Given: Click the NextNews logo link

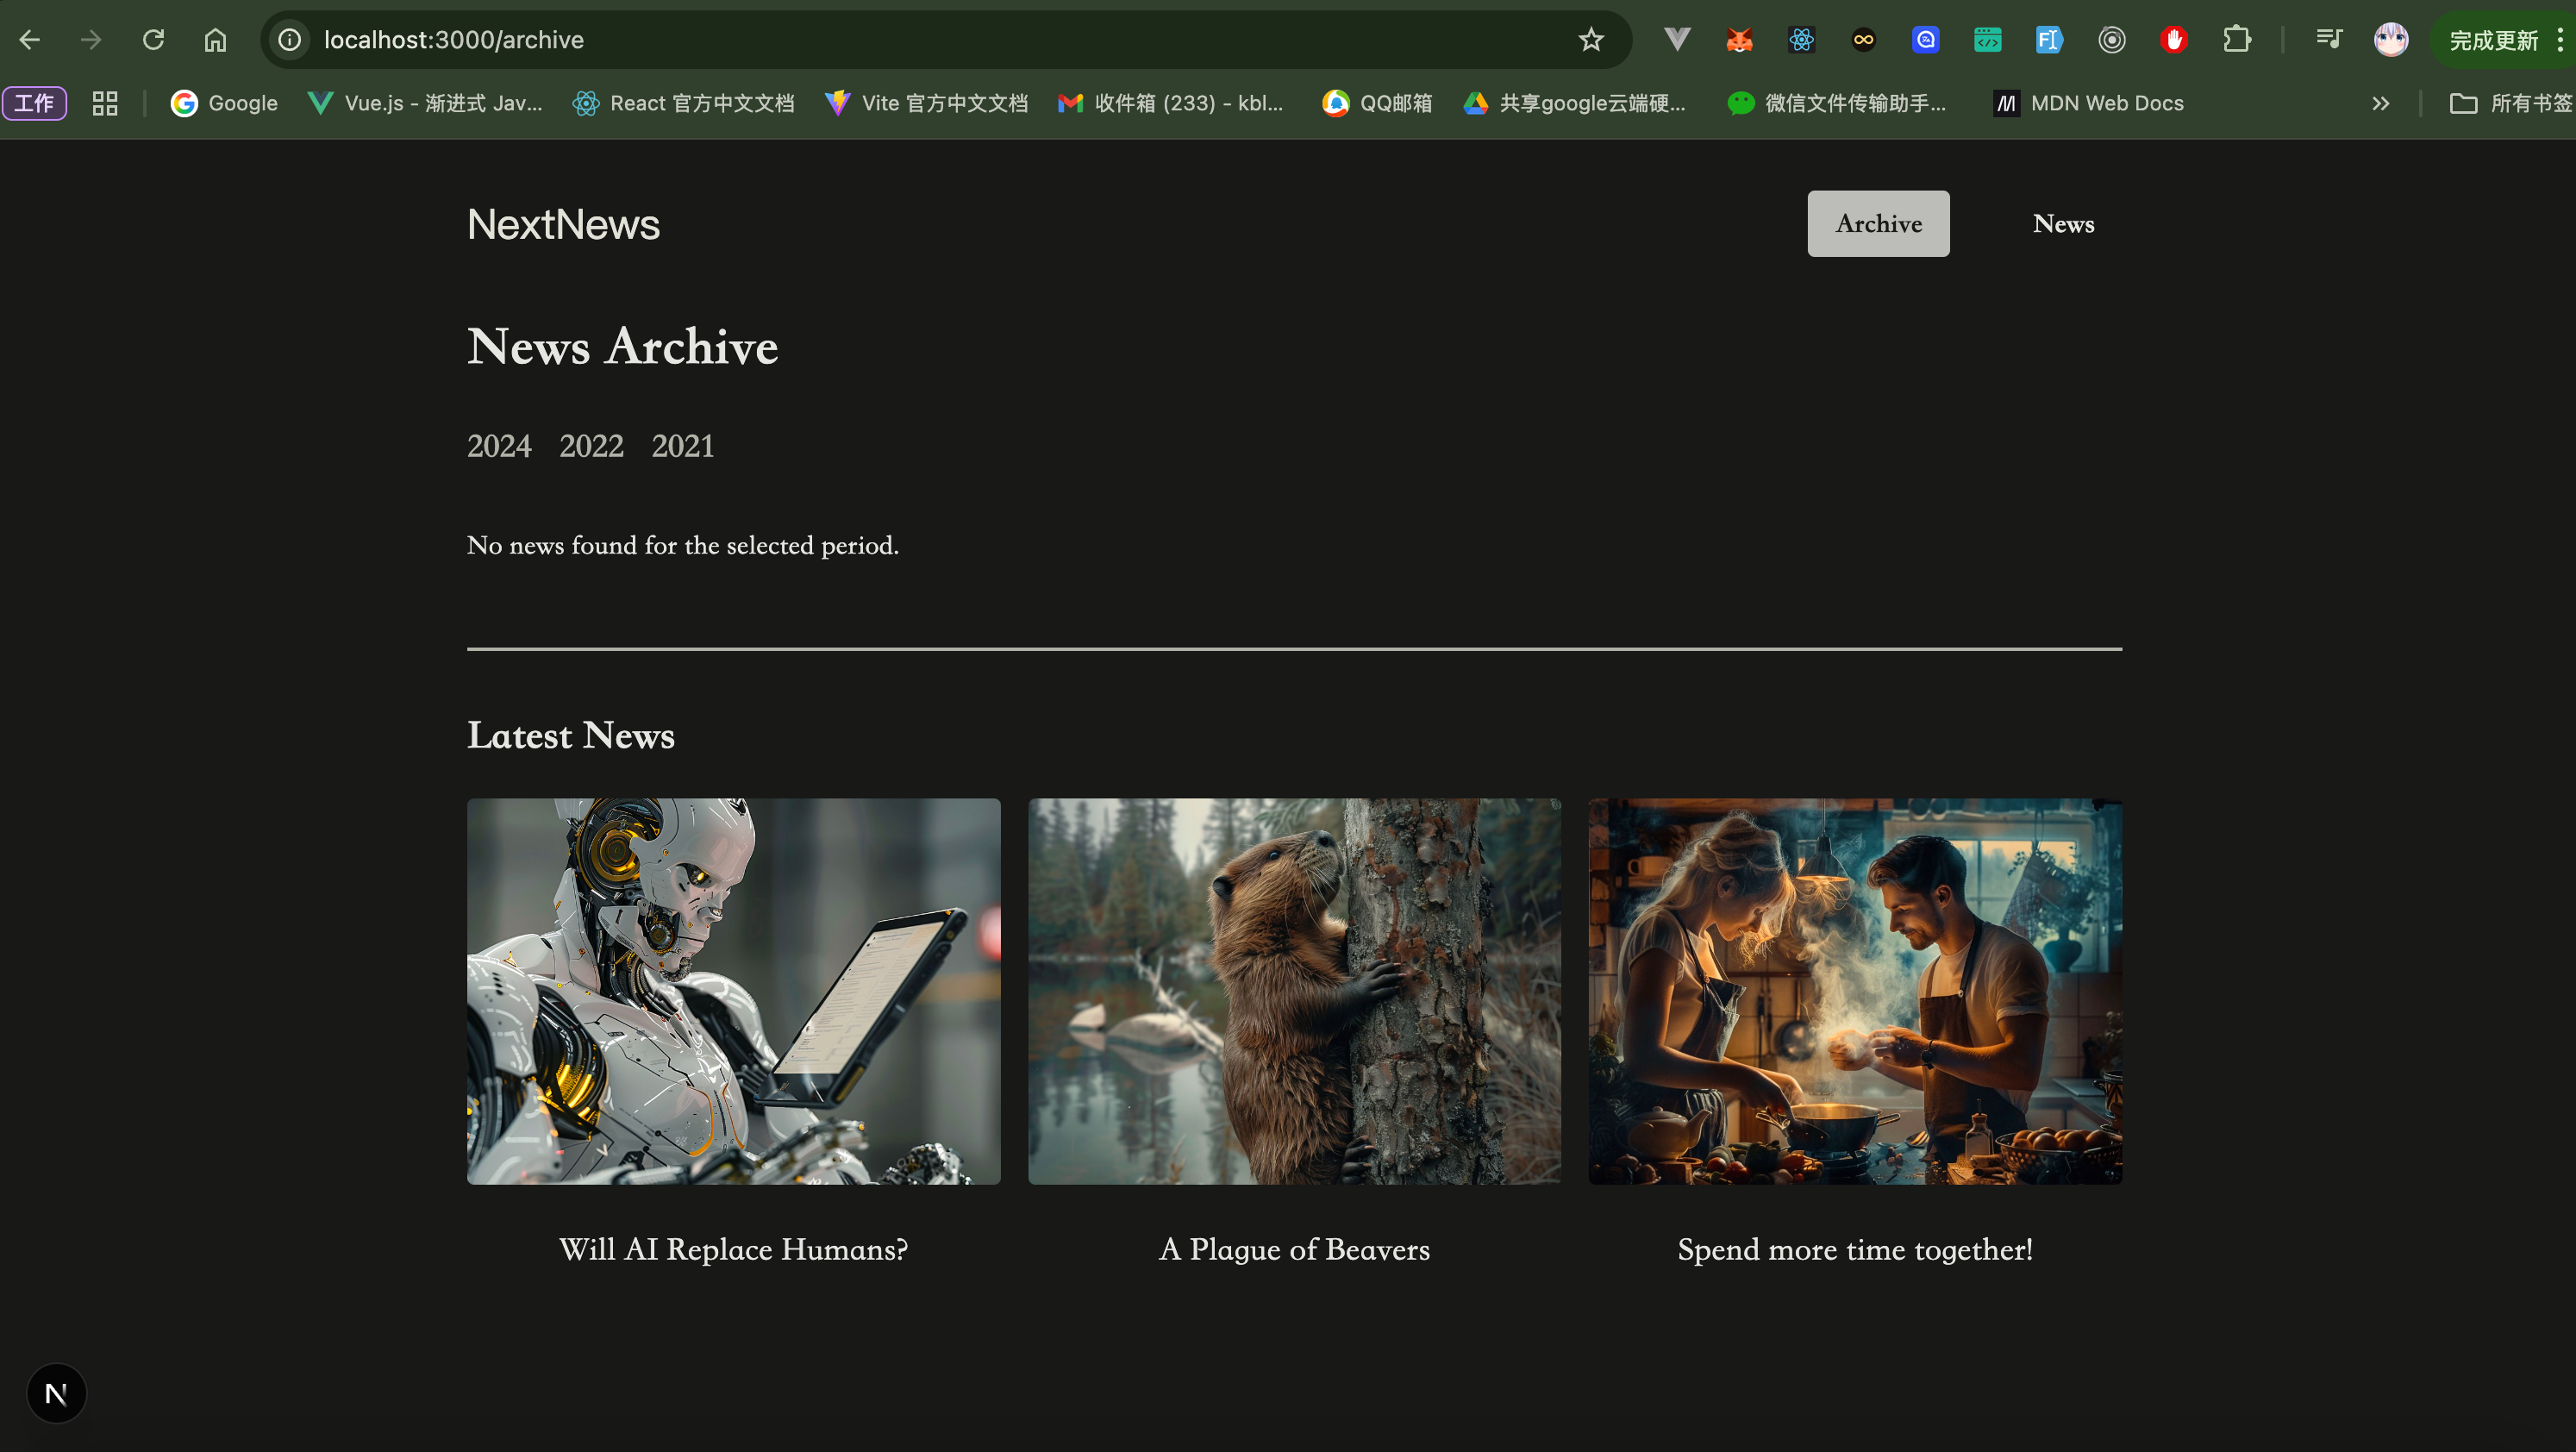Looking at the screenshot, I should pos(563,224).
